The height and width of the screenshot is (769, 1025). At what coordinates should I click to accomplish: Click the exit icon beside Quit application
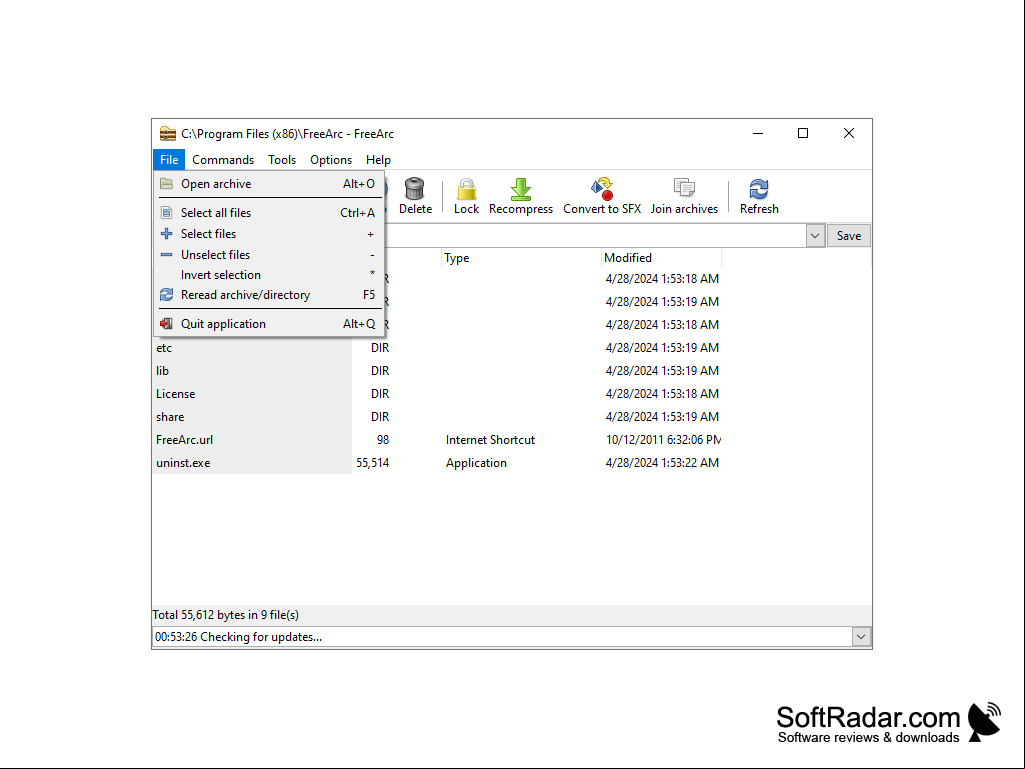click(x=167, y=324)
